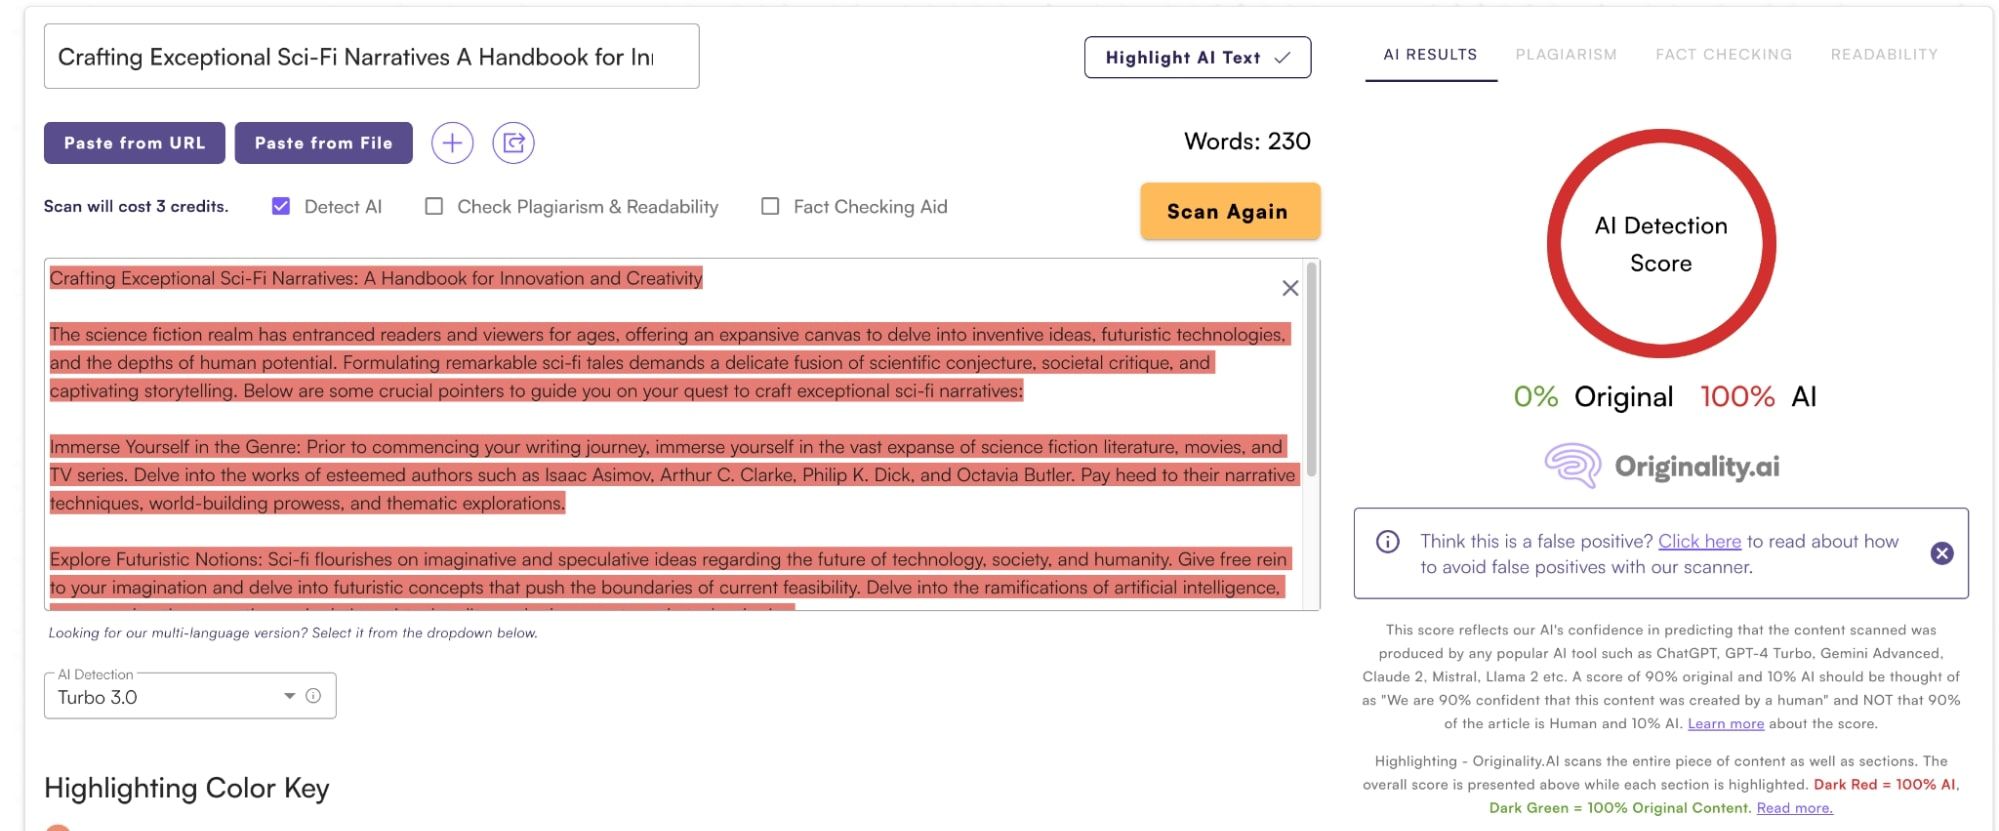Click info icon beside Turbo 3.0
The image size is (1999, 831).
(x=313, y=696)
